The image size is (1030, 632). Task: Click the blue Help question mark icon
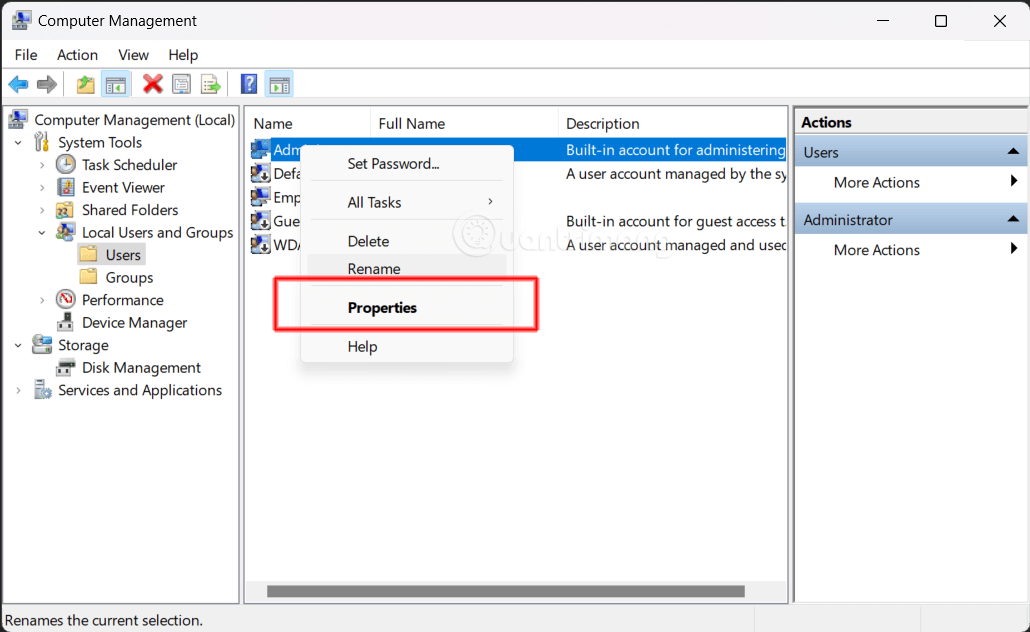click(249, 84)
